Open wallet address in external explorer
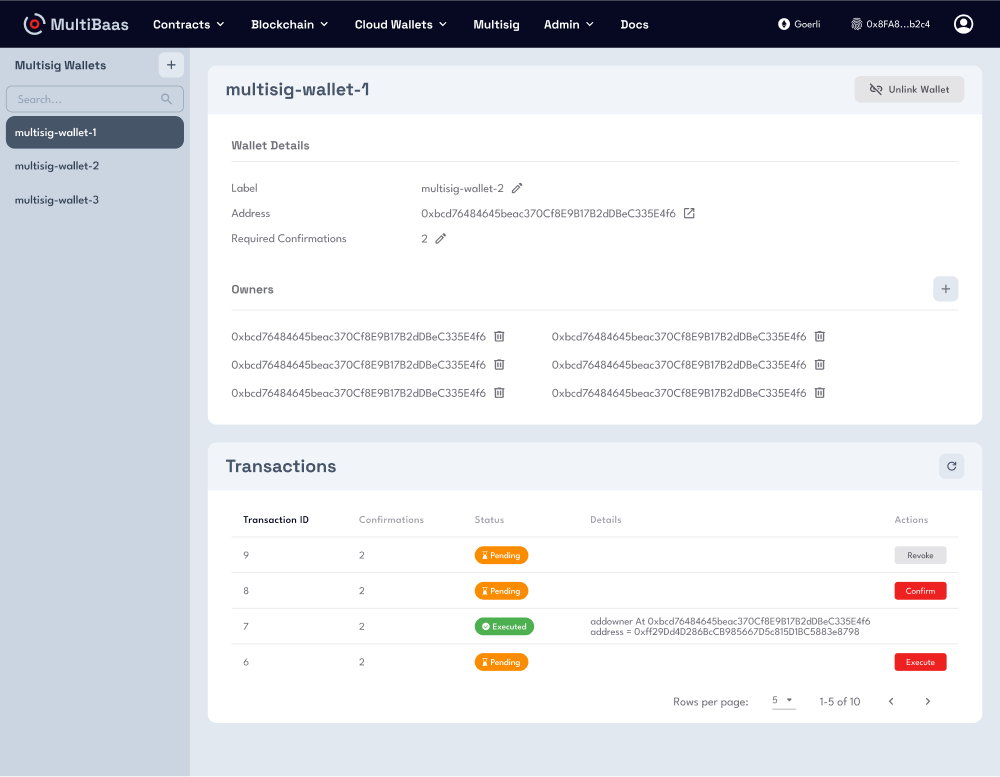This screenshot has width=1000, height=777. click(689, 213)
